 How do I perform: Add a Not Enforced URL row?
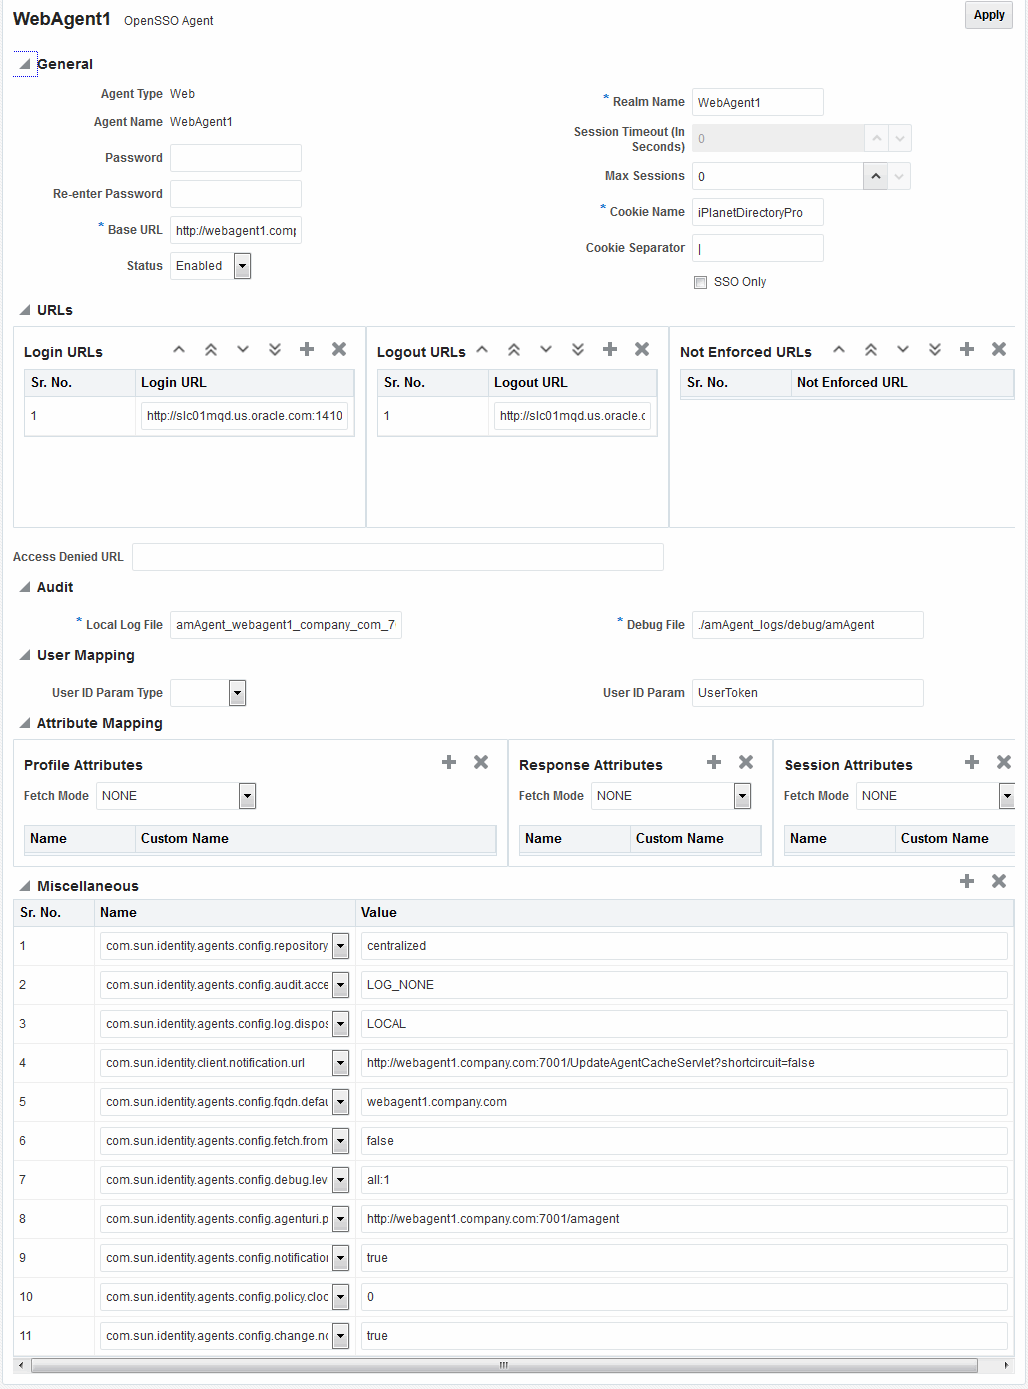pyautogui.click(x=967, y=349)
